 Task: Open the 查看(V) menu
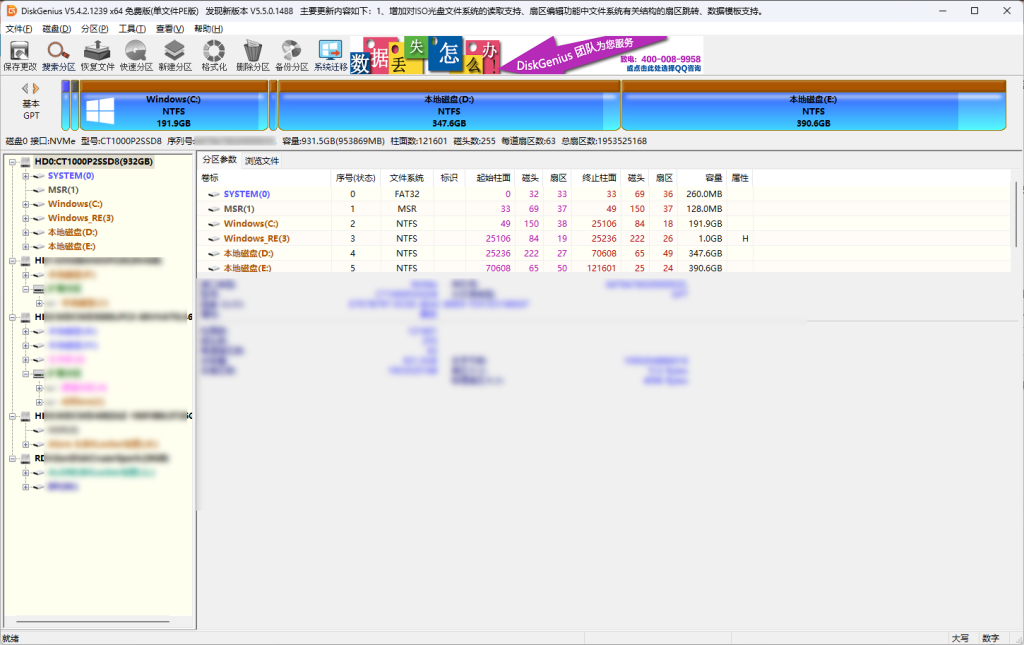[170, 29]
